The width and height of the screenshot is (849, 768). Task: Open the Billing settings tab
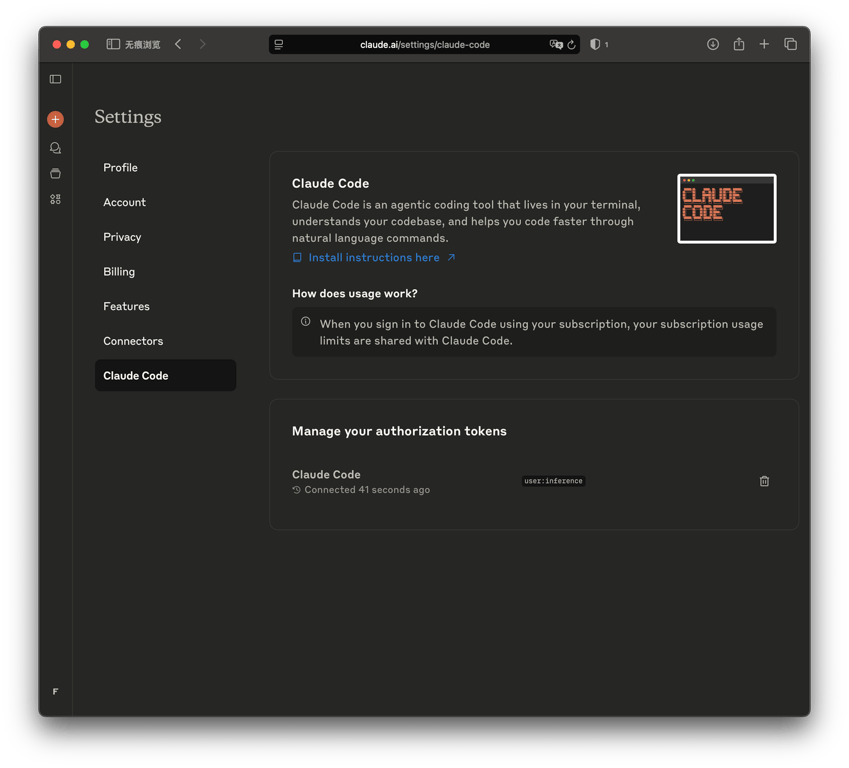point(165,271)
